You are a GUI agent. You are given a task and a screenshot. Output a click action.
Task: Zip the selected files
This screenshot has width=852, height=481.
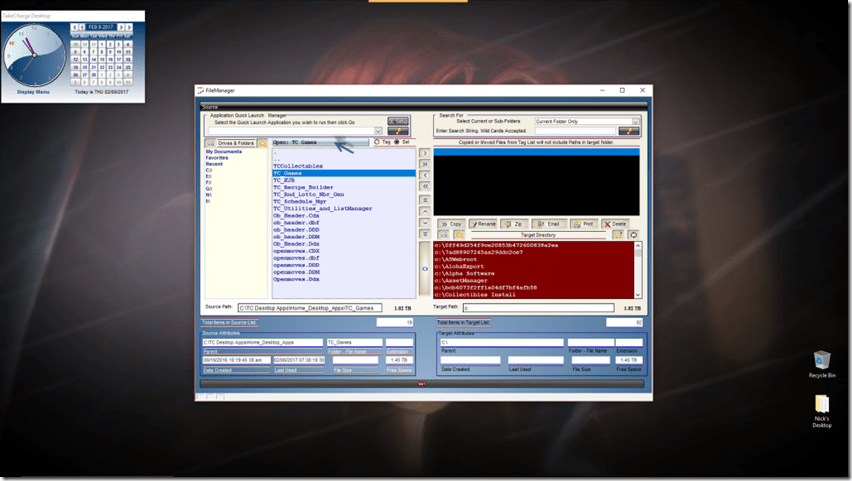[516, 224]
